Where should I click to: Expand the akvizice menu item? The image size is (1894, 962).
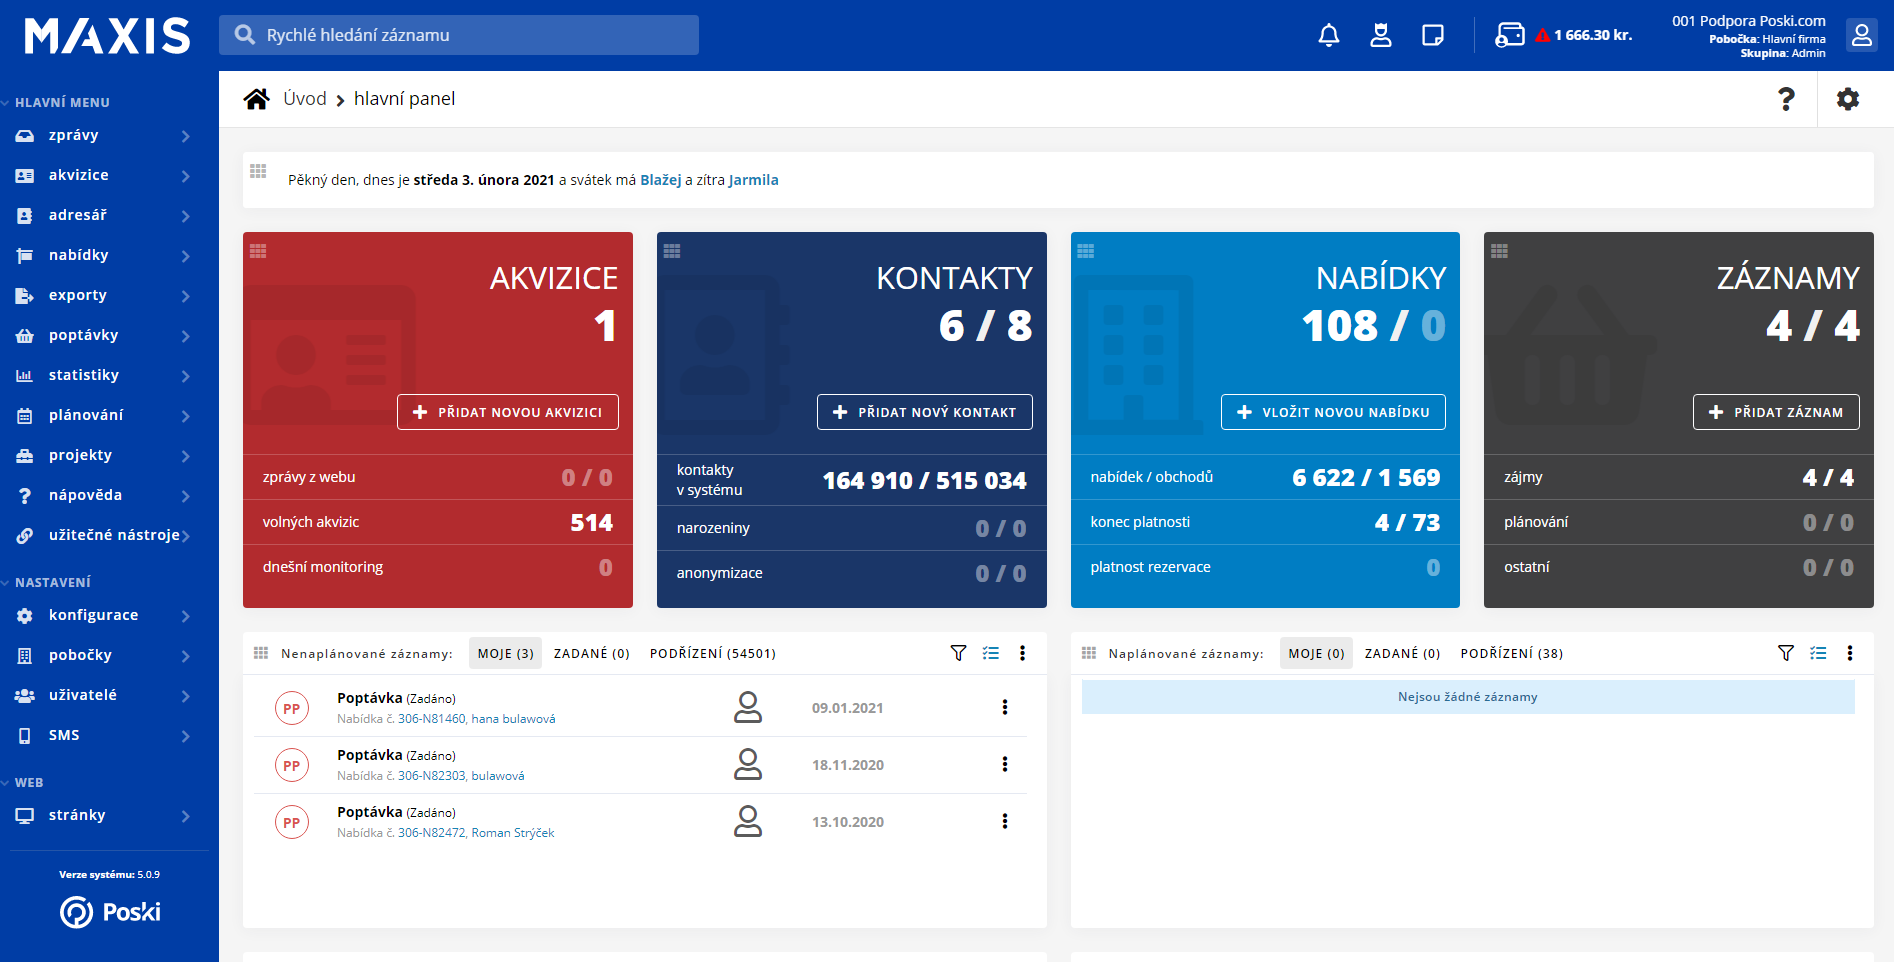pyautogui.click(x=185, y=176)
